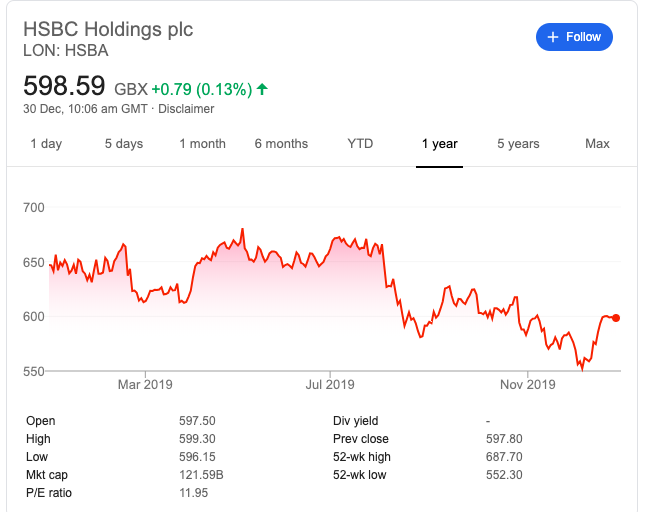Viewport: 649px width, 512px height.
Task: Switch to the 1 month range
Action: pos(202,144)
